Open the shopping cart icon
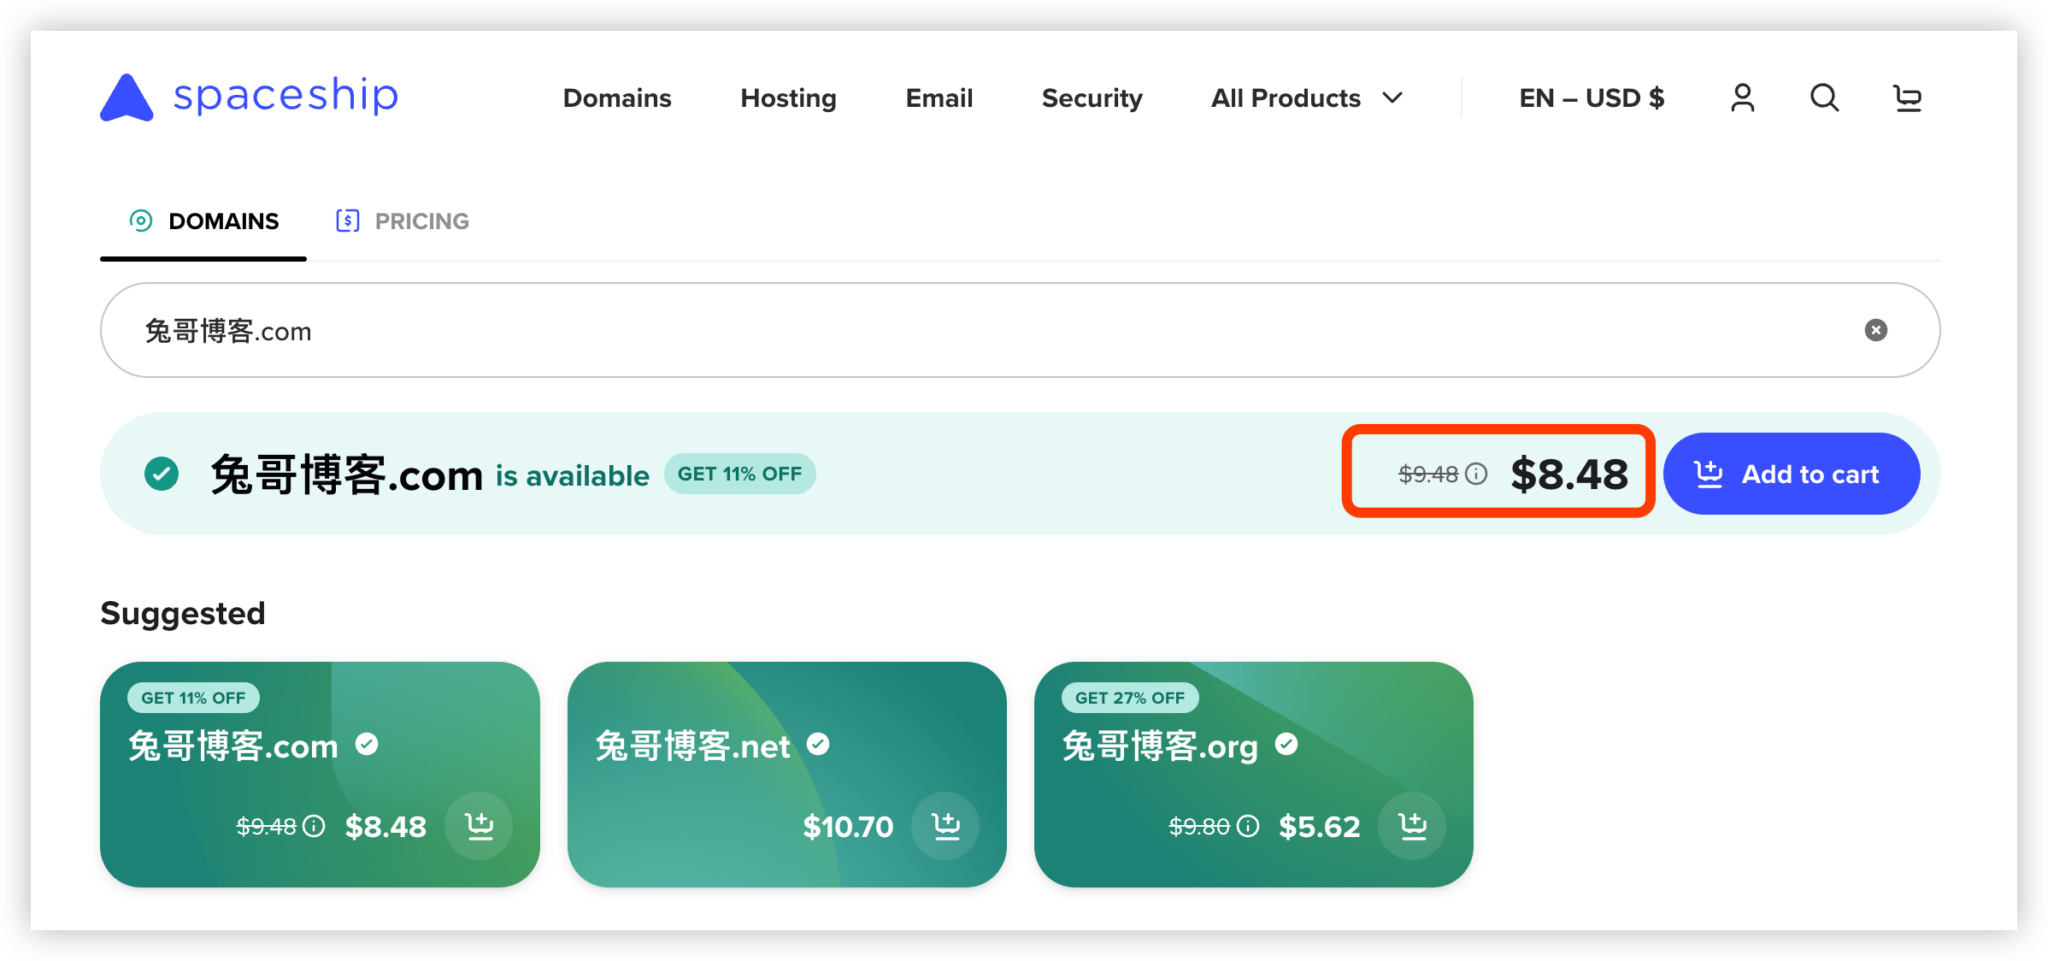Viewport: 2048px width, 961px height. pyautogui.click(x=1907, y=98)
